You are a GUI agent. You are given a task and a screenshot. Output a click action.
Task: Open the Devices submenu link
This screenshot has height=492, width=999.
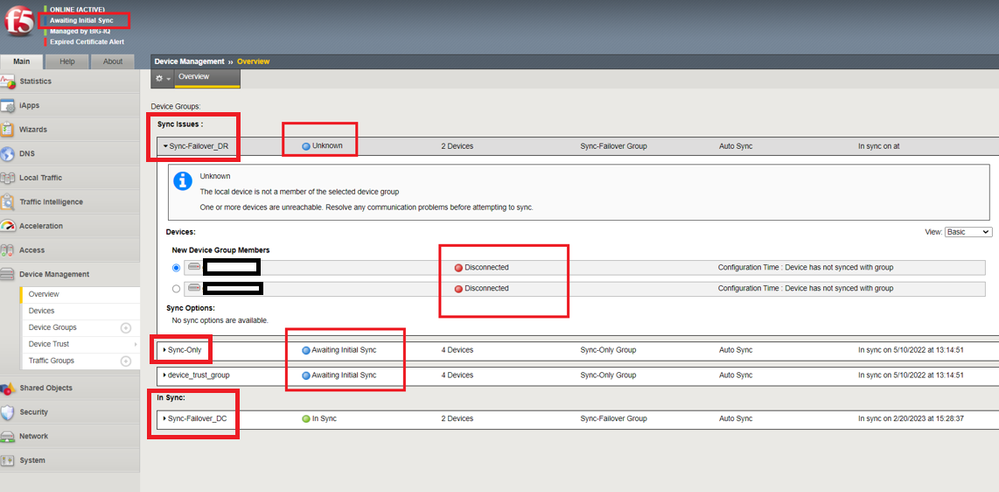tap(42, 311)
